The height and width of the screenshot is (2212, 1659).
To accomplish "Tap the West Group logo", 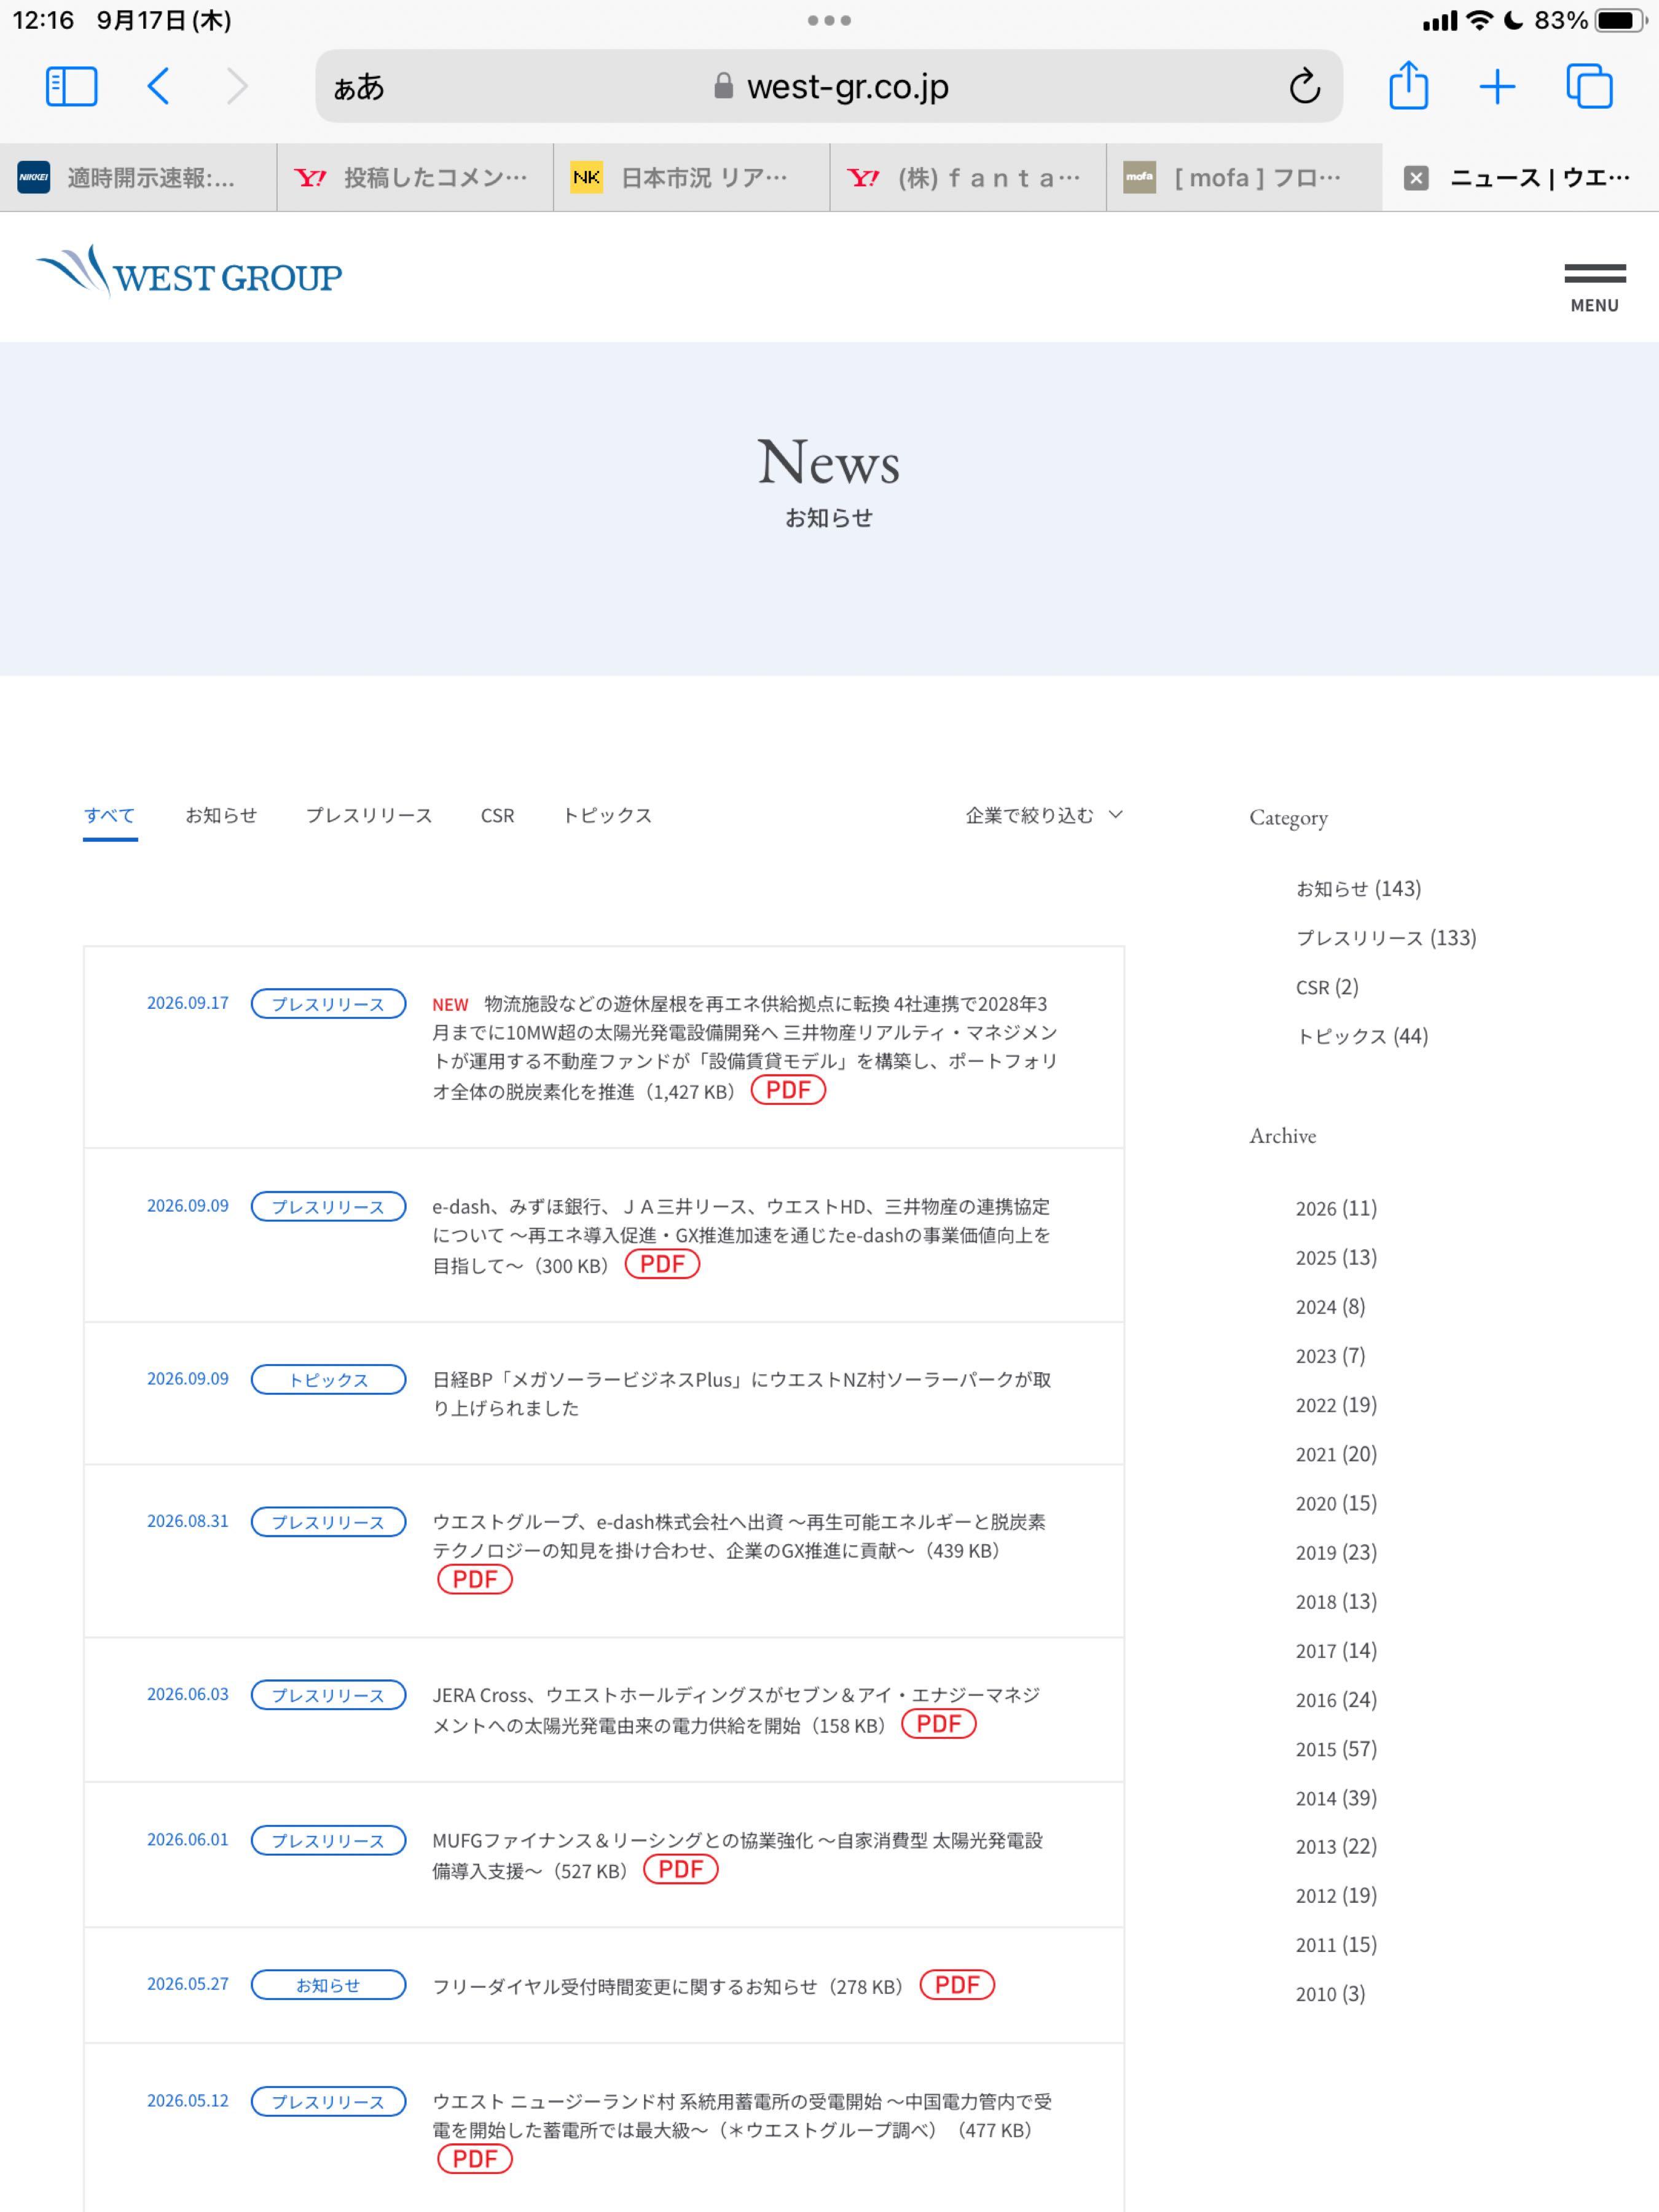I will [189, 272].
